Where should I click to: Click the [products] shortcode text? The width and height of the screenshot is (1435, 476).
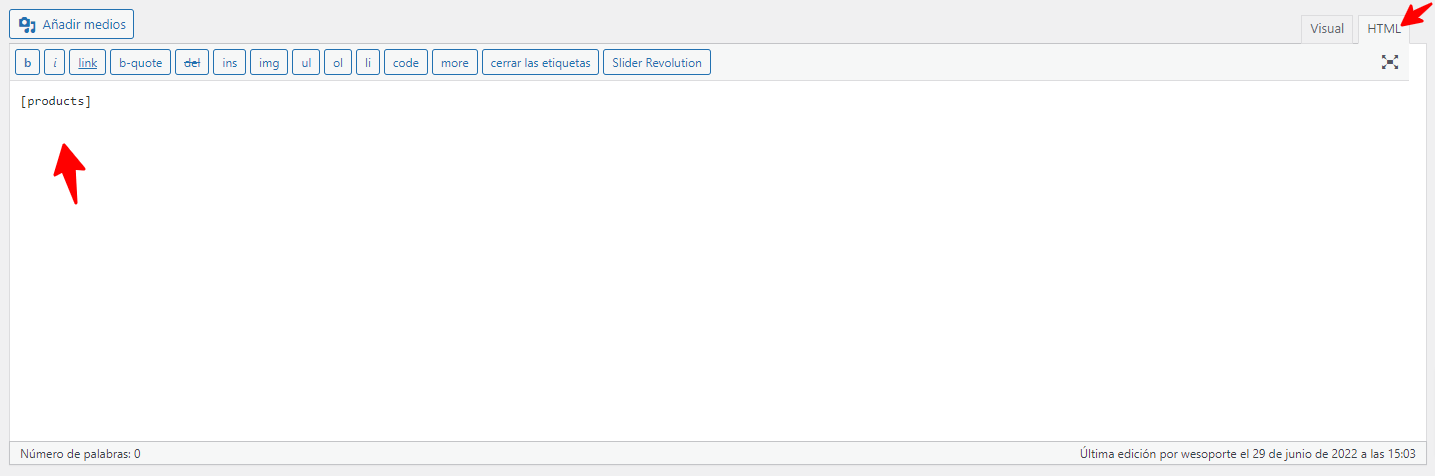coord(56,102)
